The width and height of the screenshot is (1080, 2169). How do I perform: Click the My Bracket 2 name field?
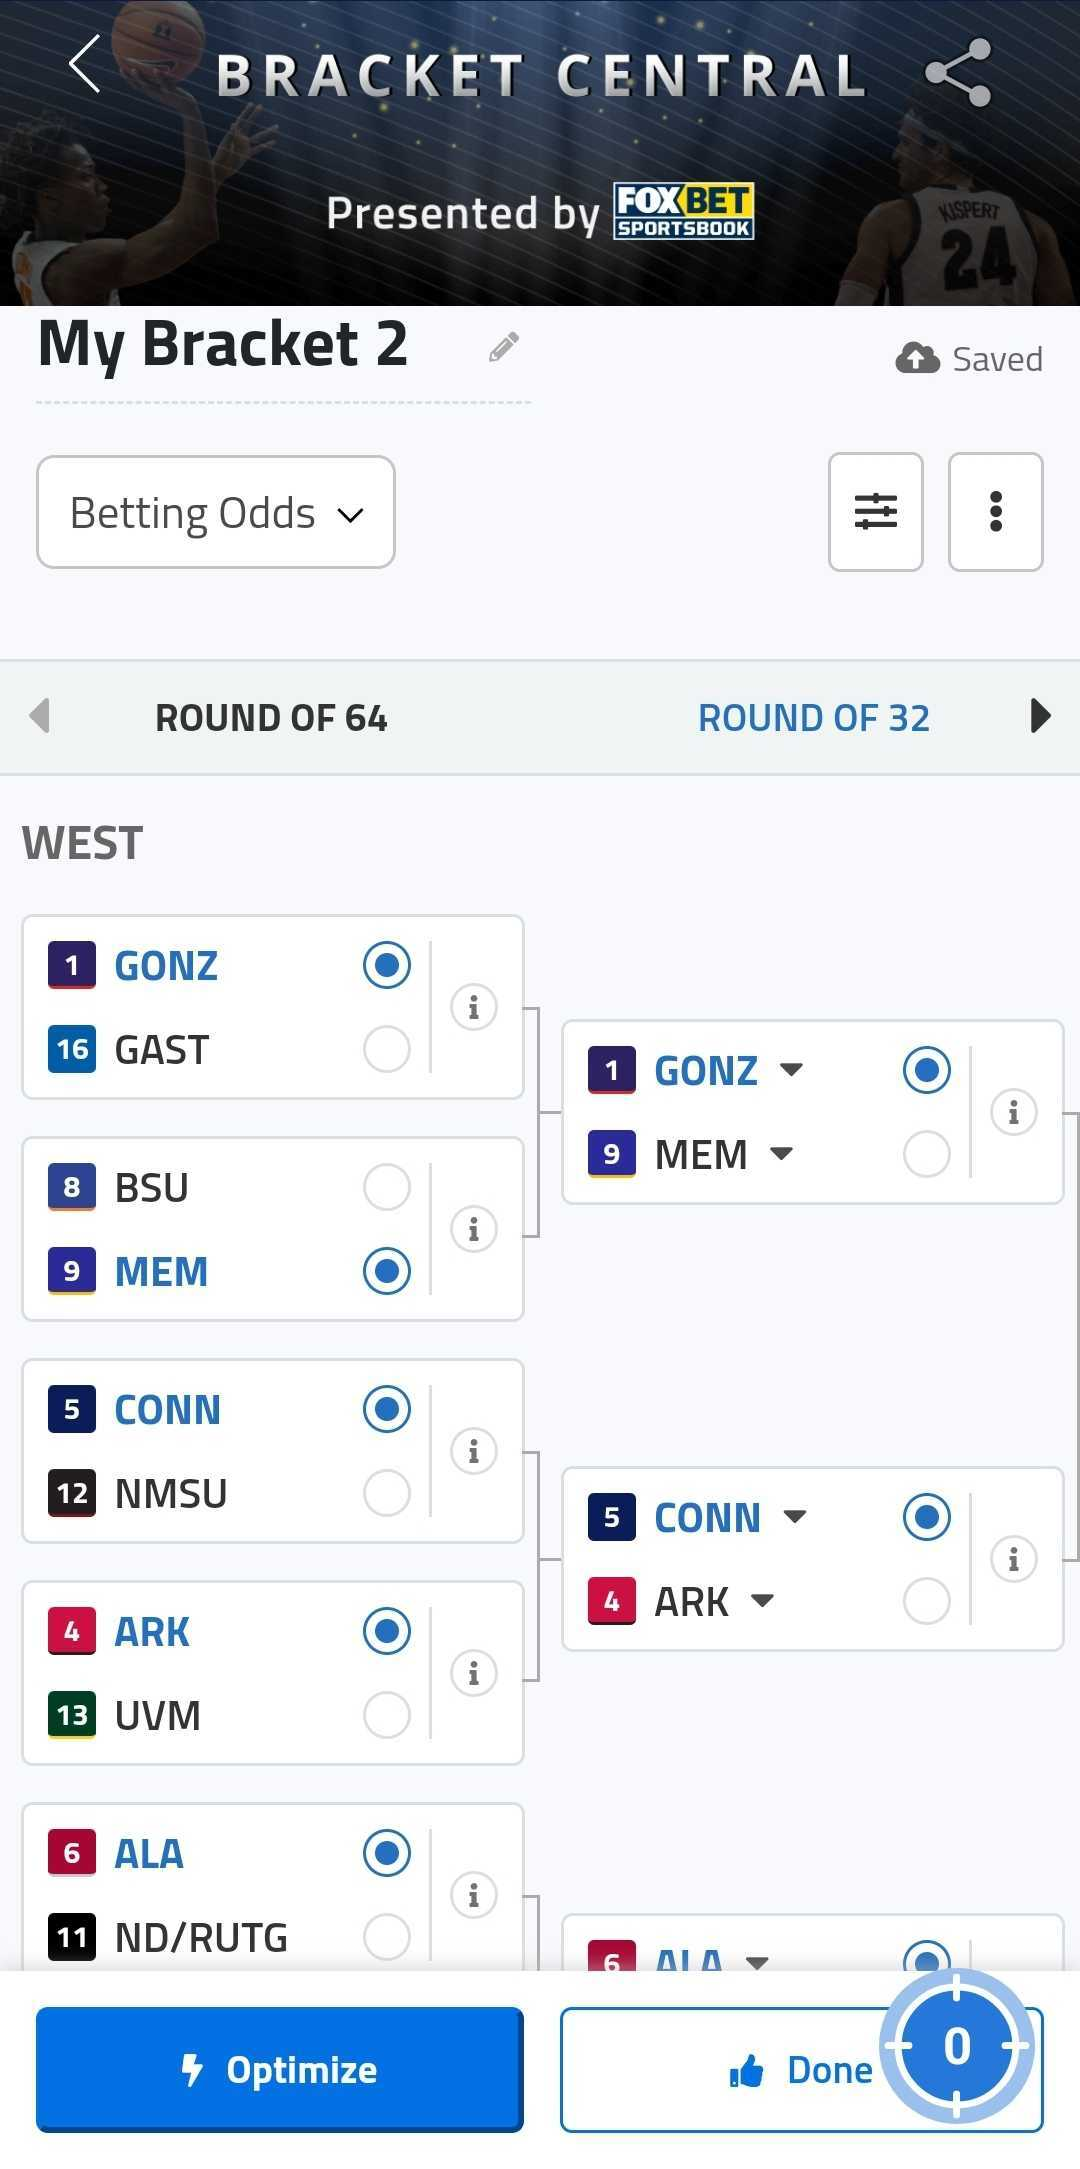(x=223, y=345)
